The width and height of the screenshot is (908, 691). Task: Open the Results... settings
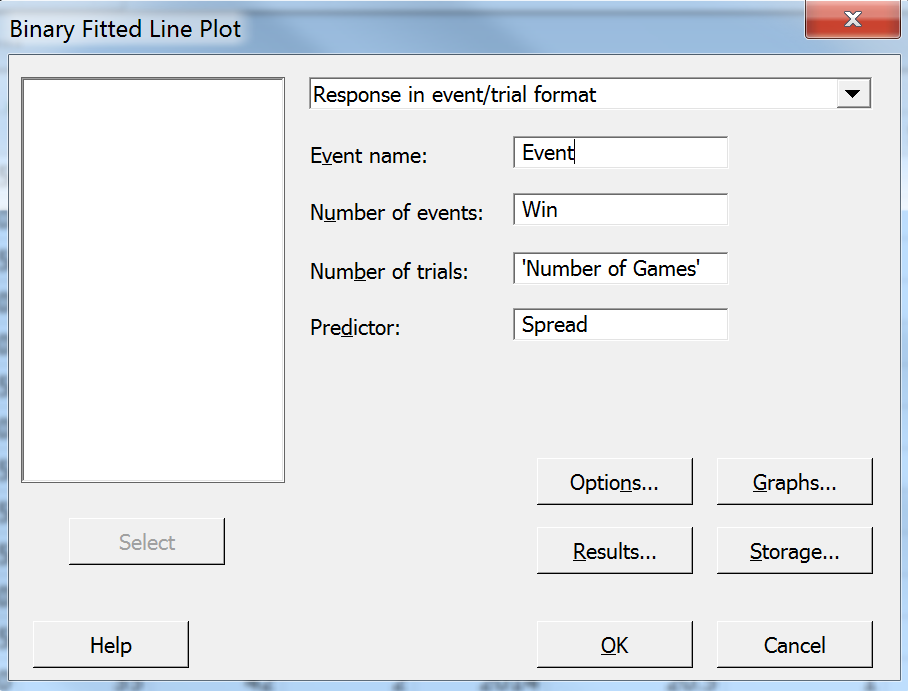click(x=614, y=551)
